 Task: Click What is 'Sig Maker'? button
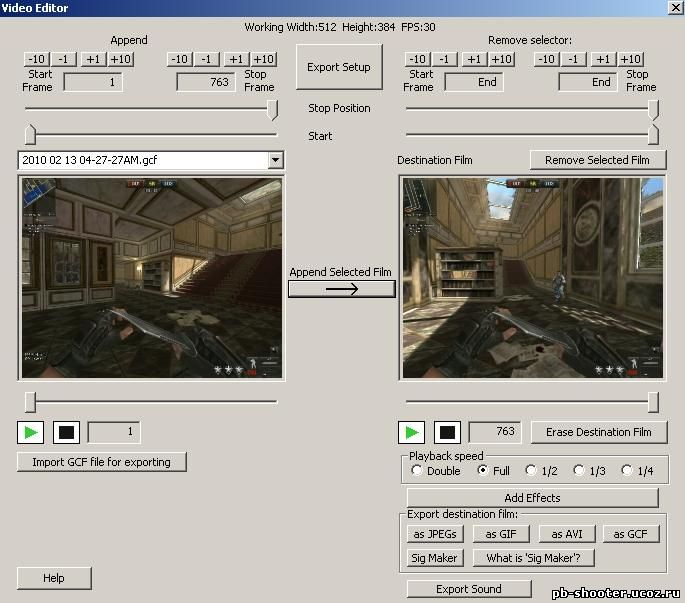pyautogui.click(x=533, y=558)
